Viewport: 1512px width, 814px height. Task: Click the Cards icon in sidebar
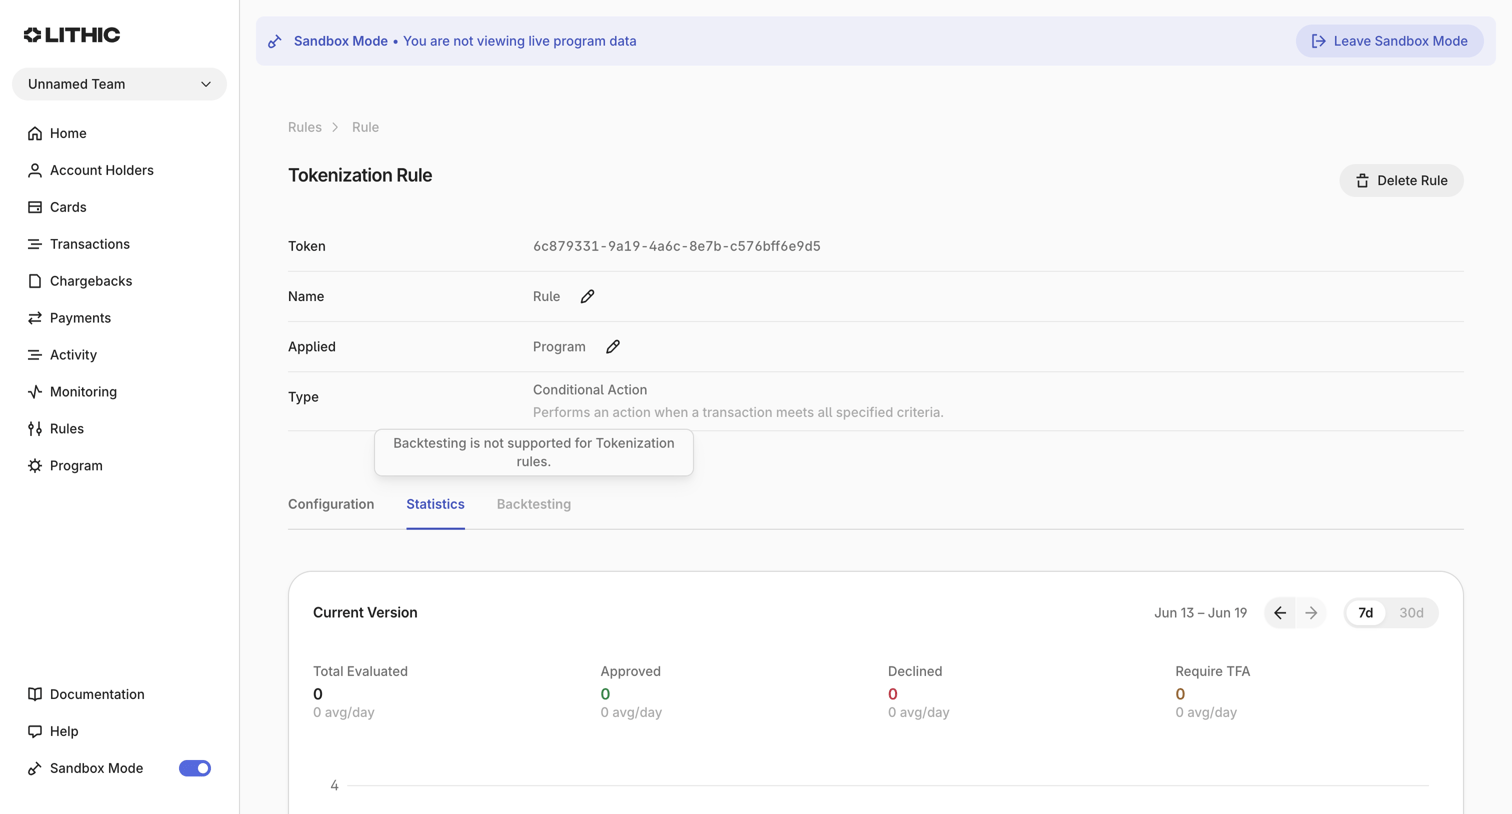[x=35, y=207]
